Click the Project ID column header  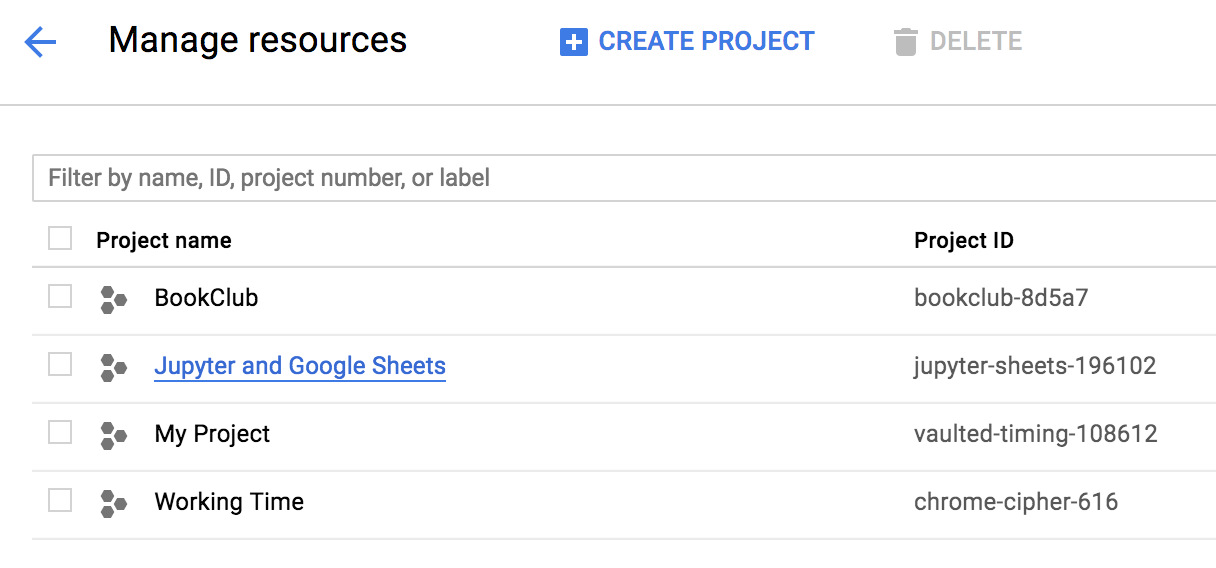(x=964, y=240)
